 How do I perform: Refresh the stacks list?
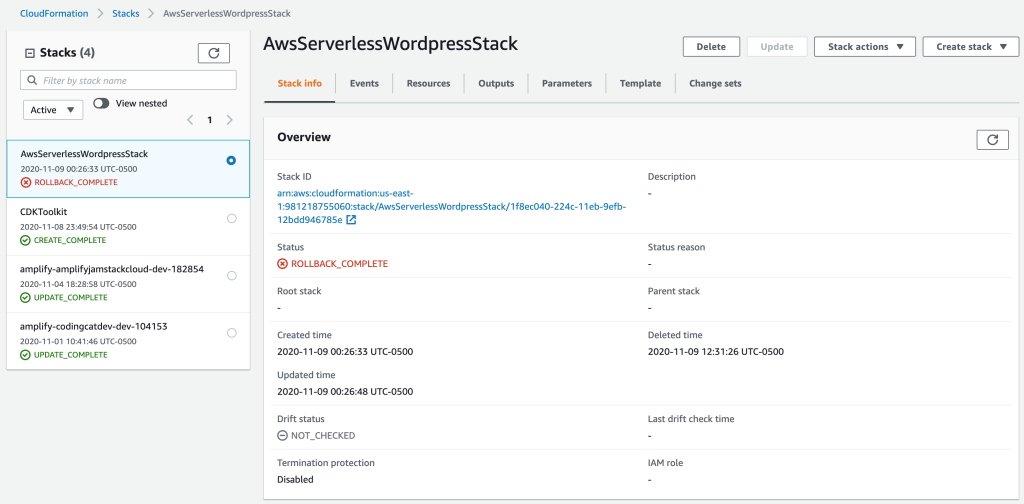point(214,53)
